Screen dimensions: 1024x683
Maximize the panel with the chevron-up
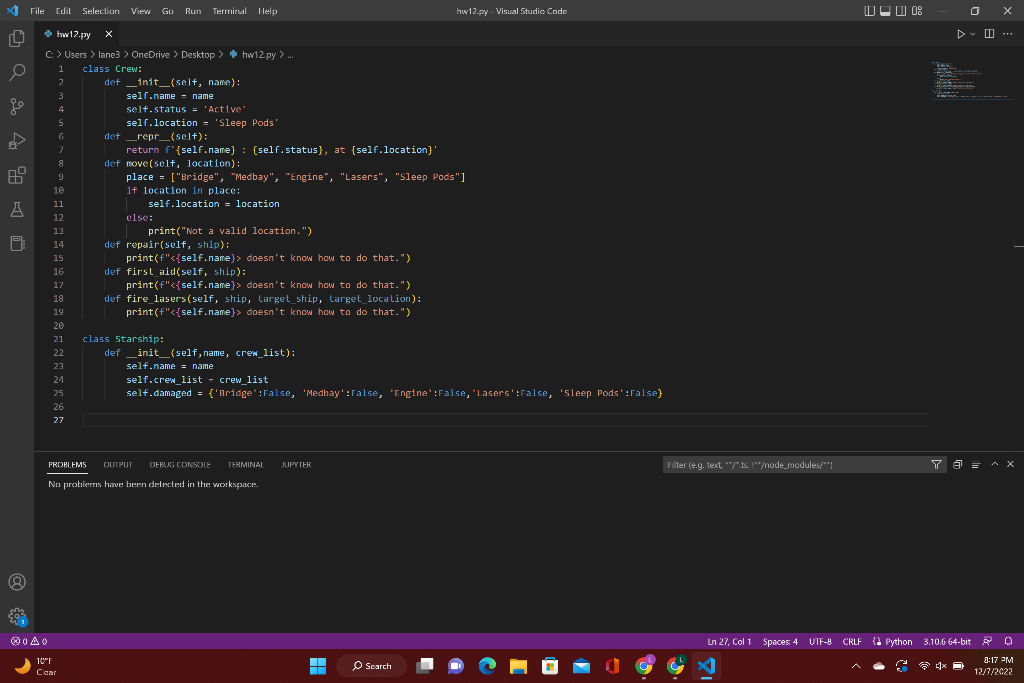pyautogui.click(x=995, y=464)
